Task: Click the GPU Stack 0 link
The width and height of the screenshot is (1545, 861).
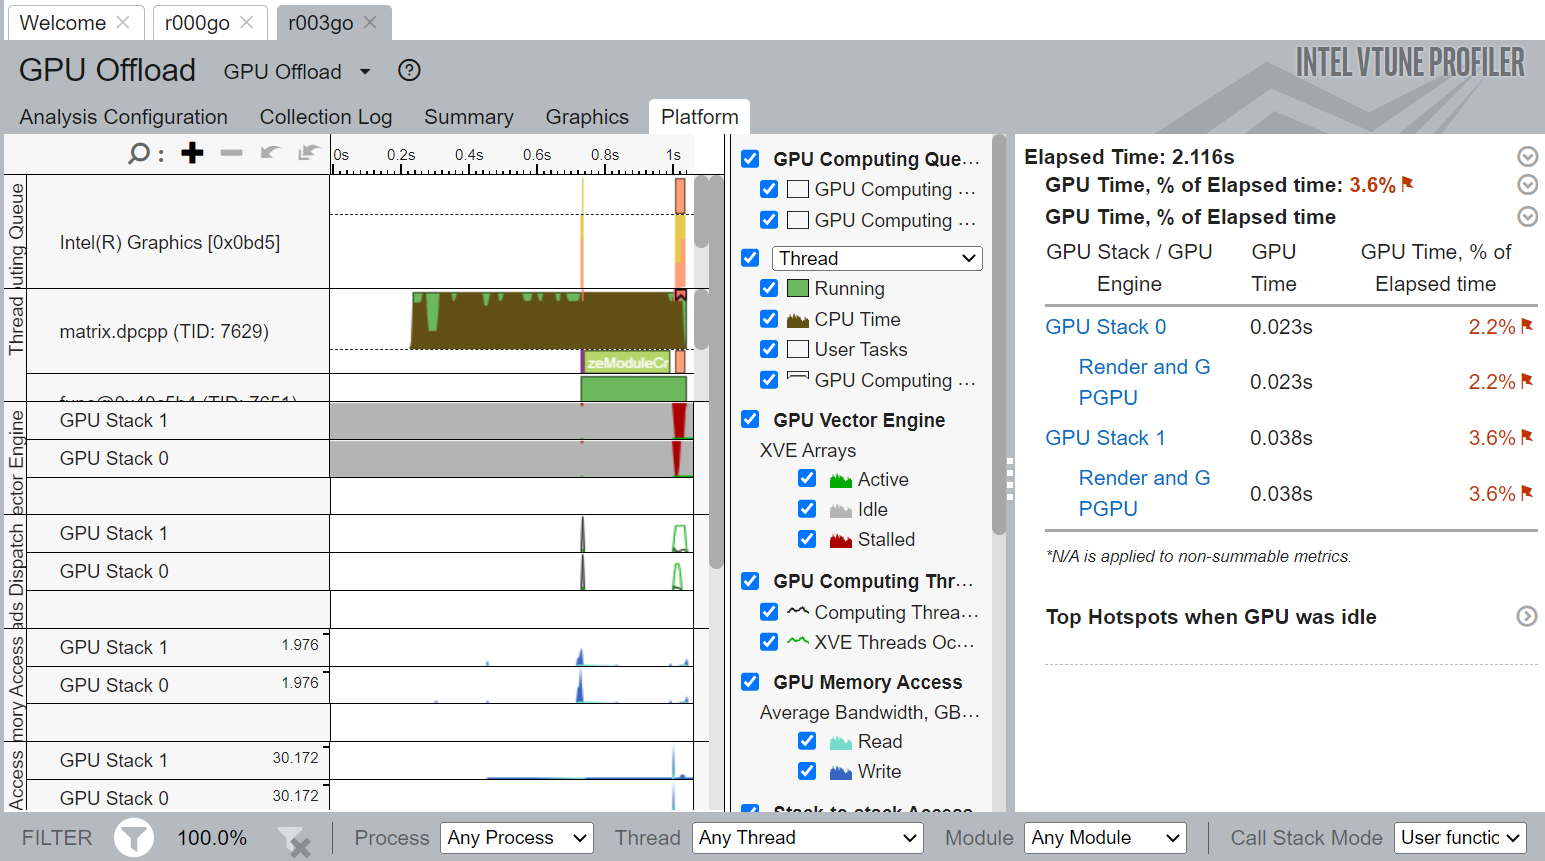Action: coord(1105,327)
